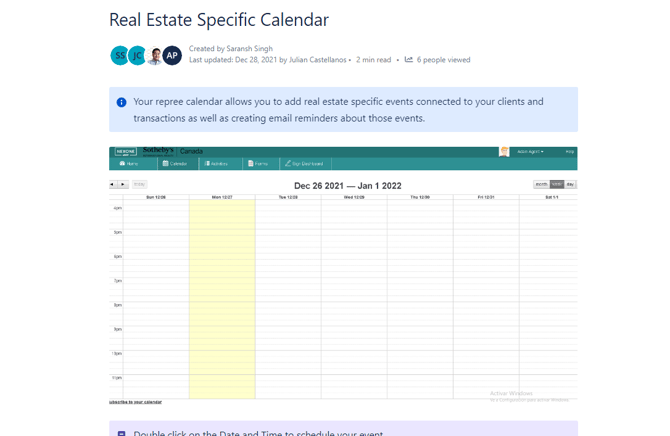The height and width of the screenshot is (436, 670).
Task: Switch calendar to day view
Action: tap(571, 185)
